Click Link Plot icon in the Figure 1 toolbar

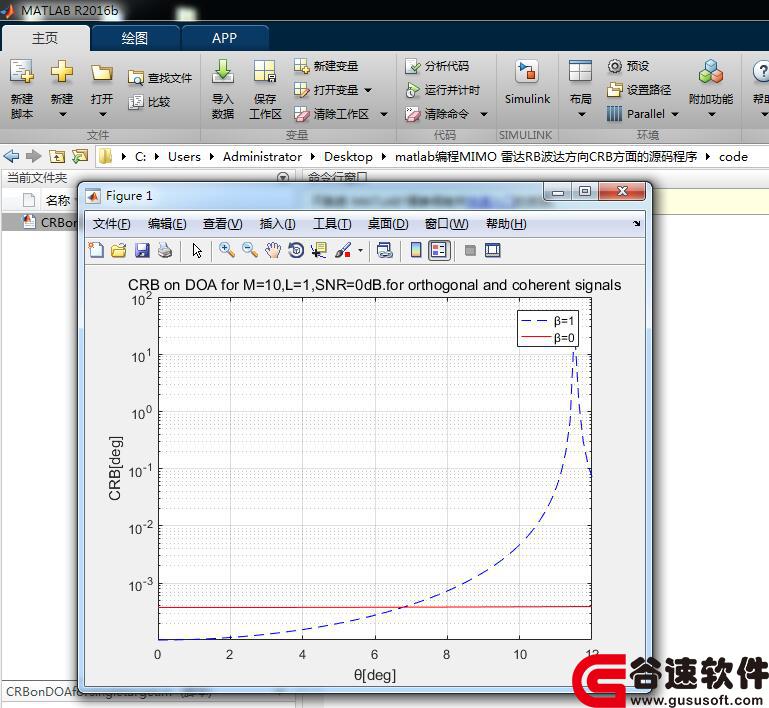click(x=385, y=251)
